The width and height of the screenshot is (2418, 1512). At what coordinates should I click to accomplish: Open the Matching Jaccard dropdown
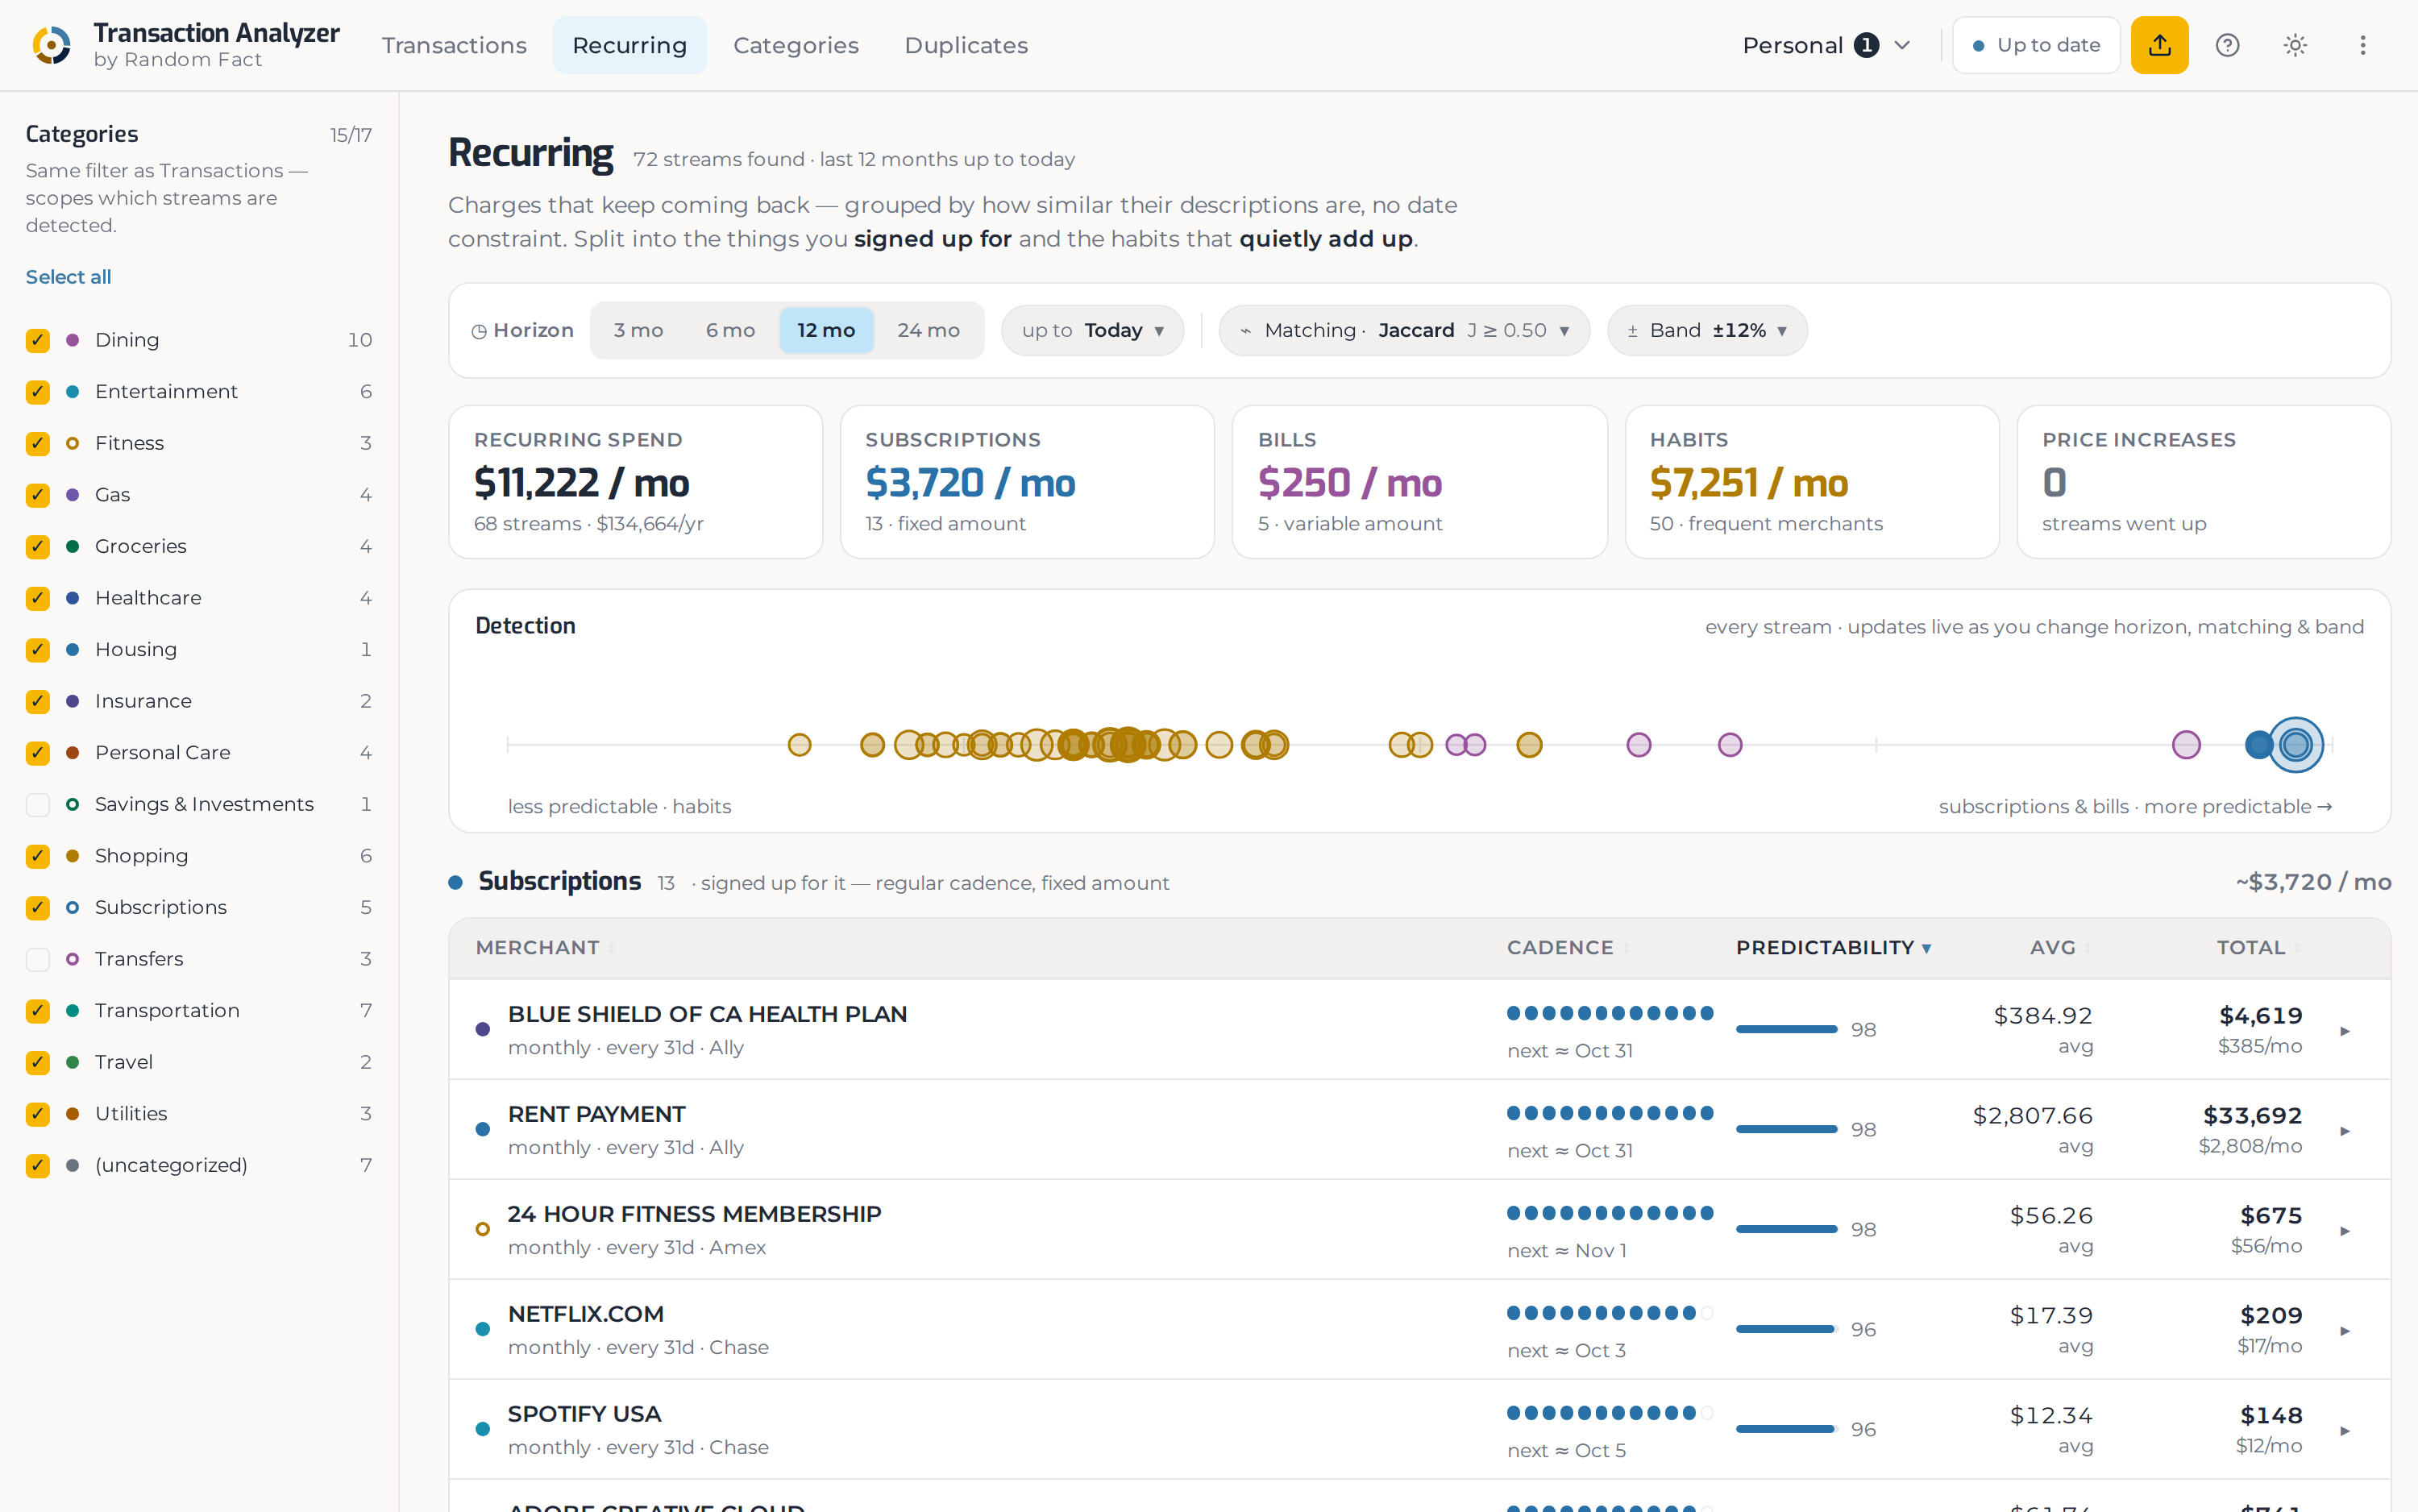[1403, 330]
